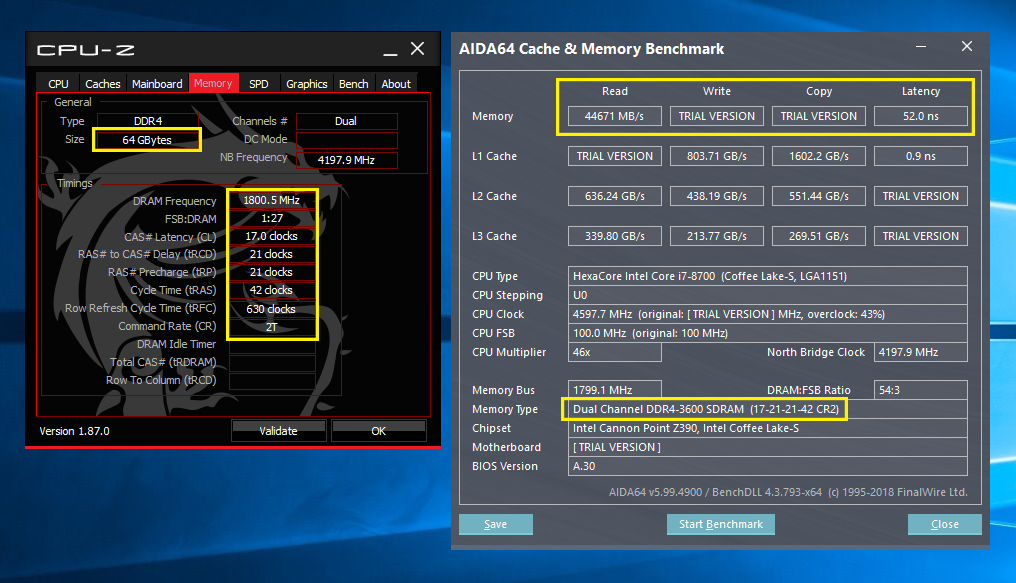Click the NB Frequency value 4197.9 MHz
Image resolution: width=1016 pixels, height=583 pixels.
pos(346,160)
